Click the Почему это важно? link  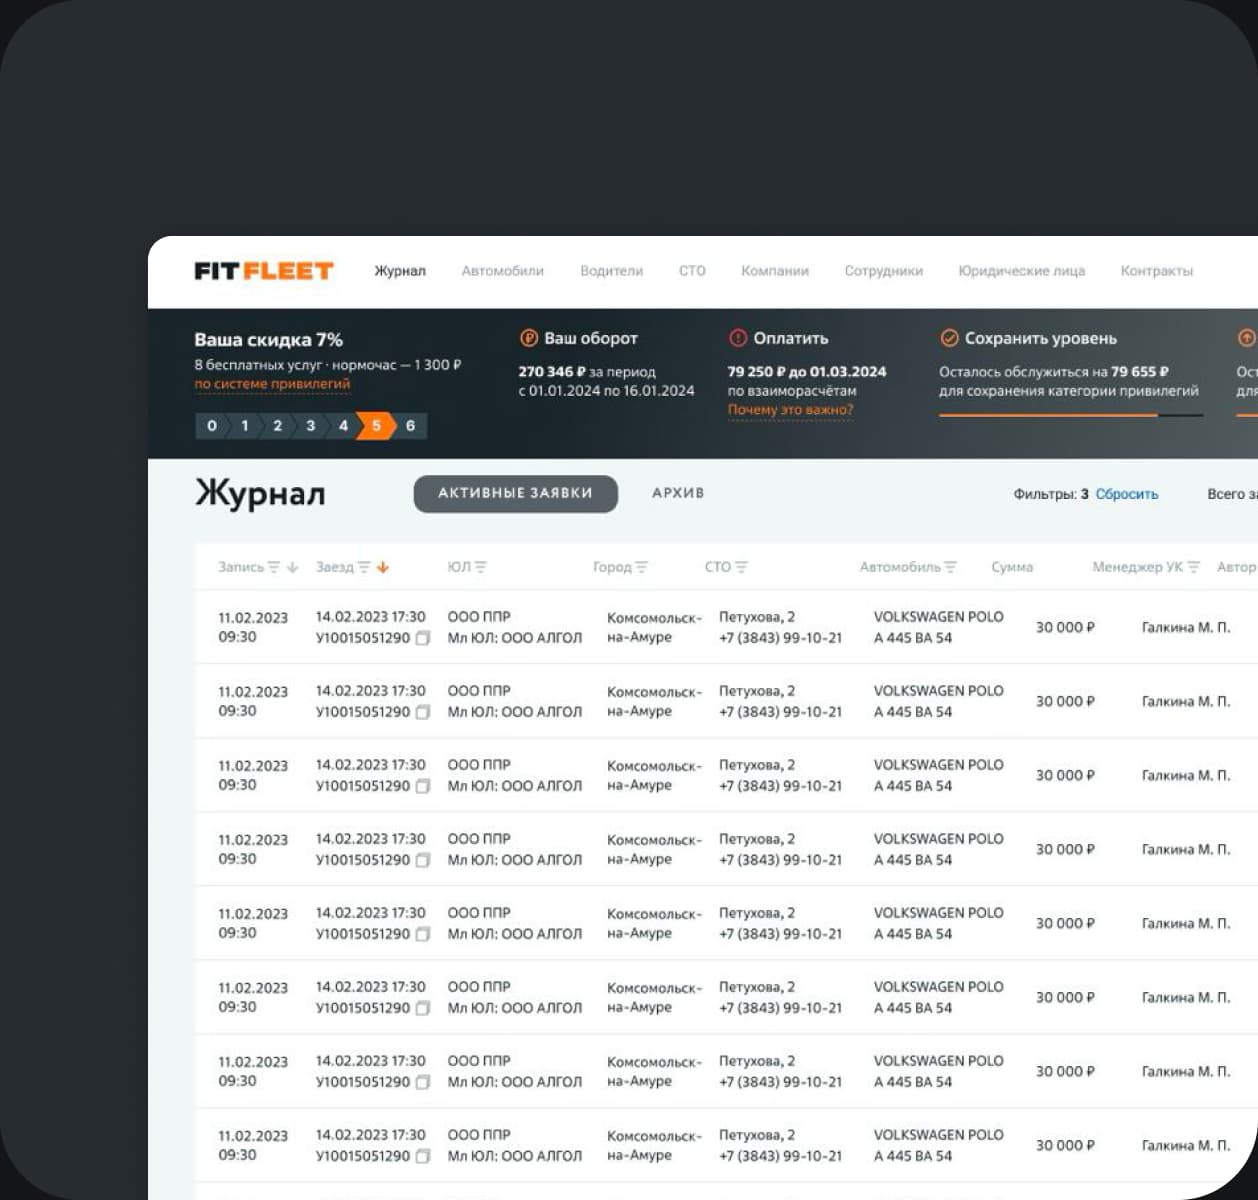pos(791,410)
